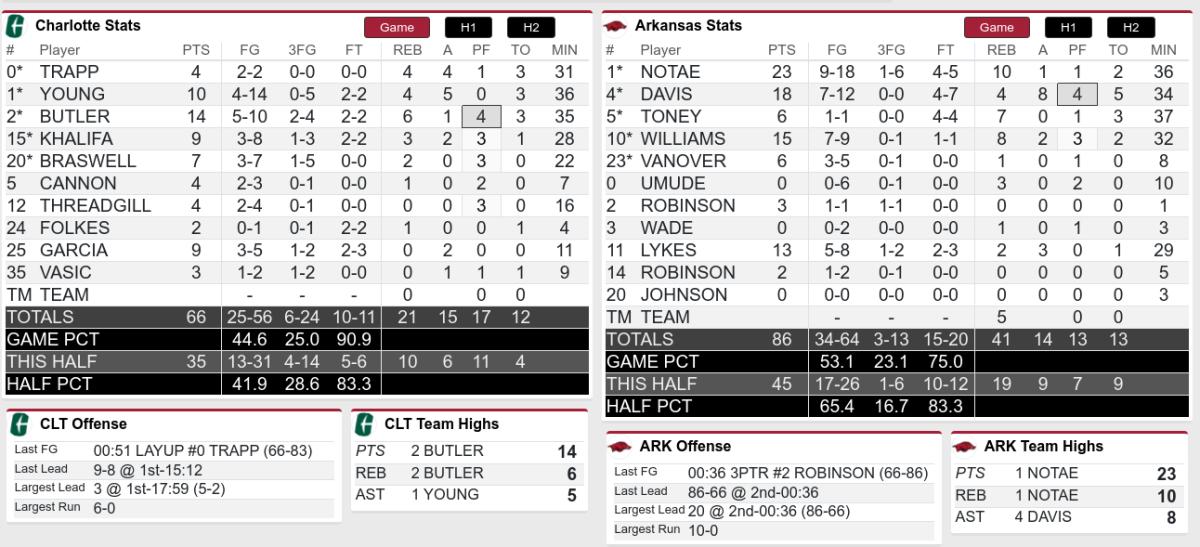1200x547 pixels.
Task: Select the NOTAE player row
Action: coord(897,72)
